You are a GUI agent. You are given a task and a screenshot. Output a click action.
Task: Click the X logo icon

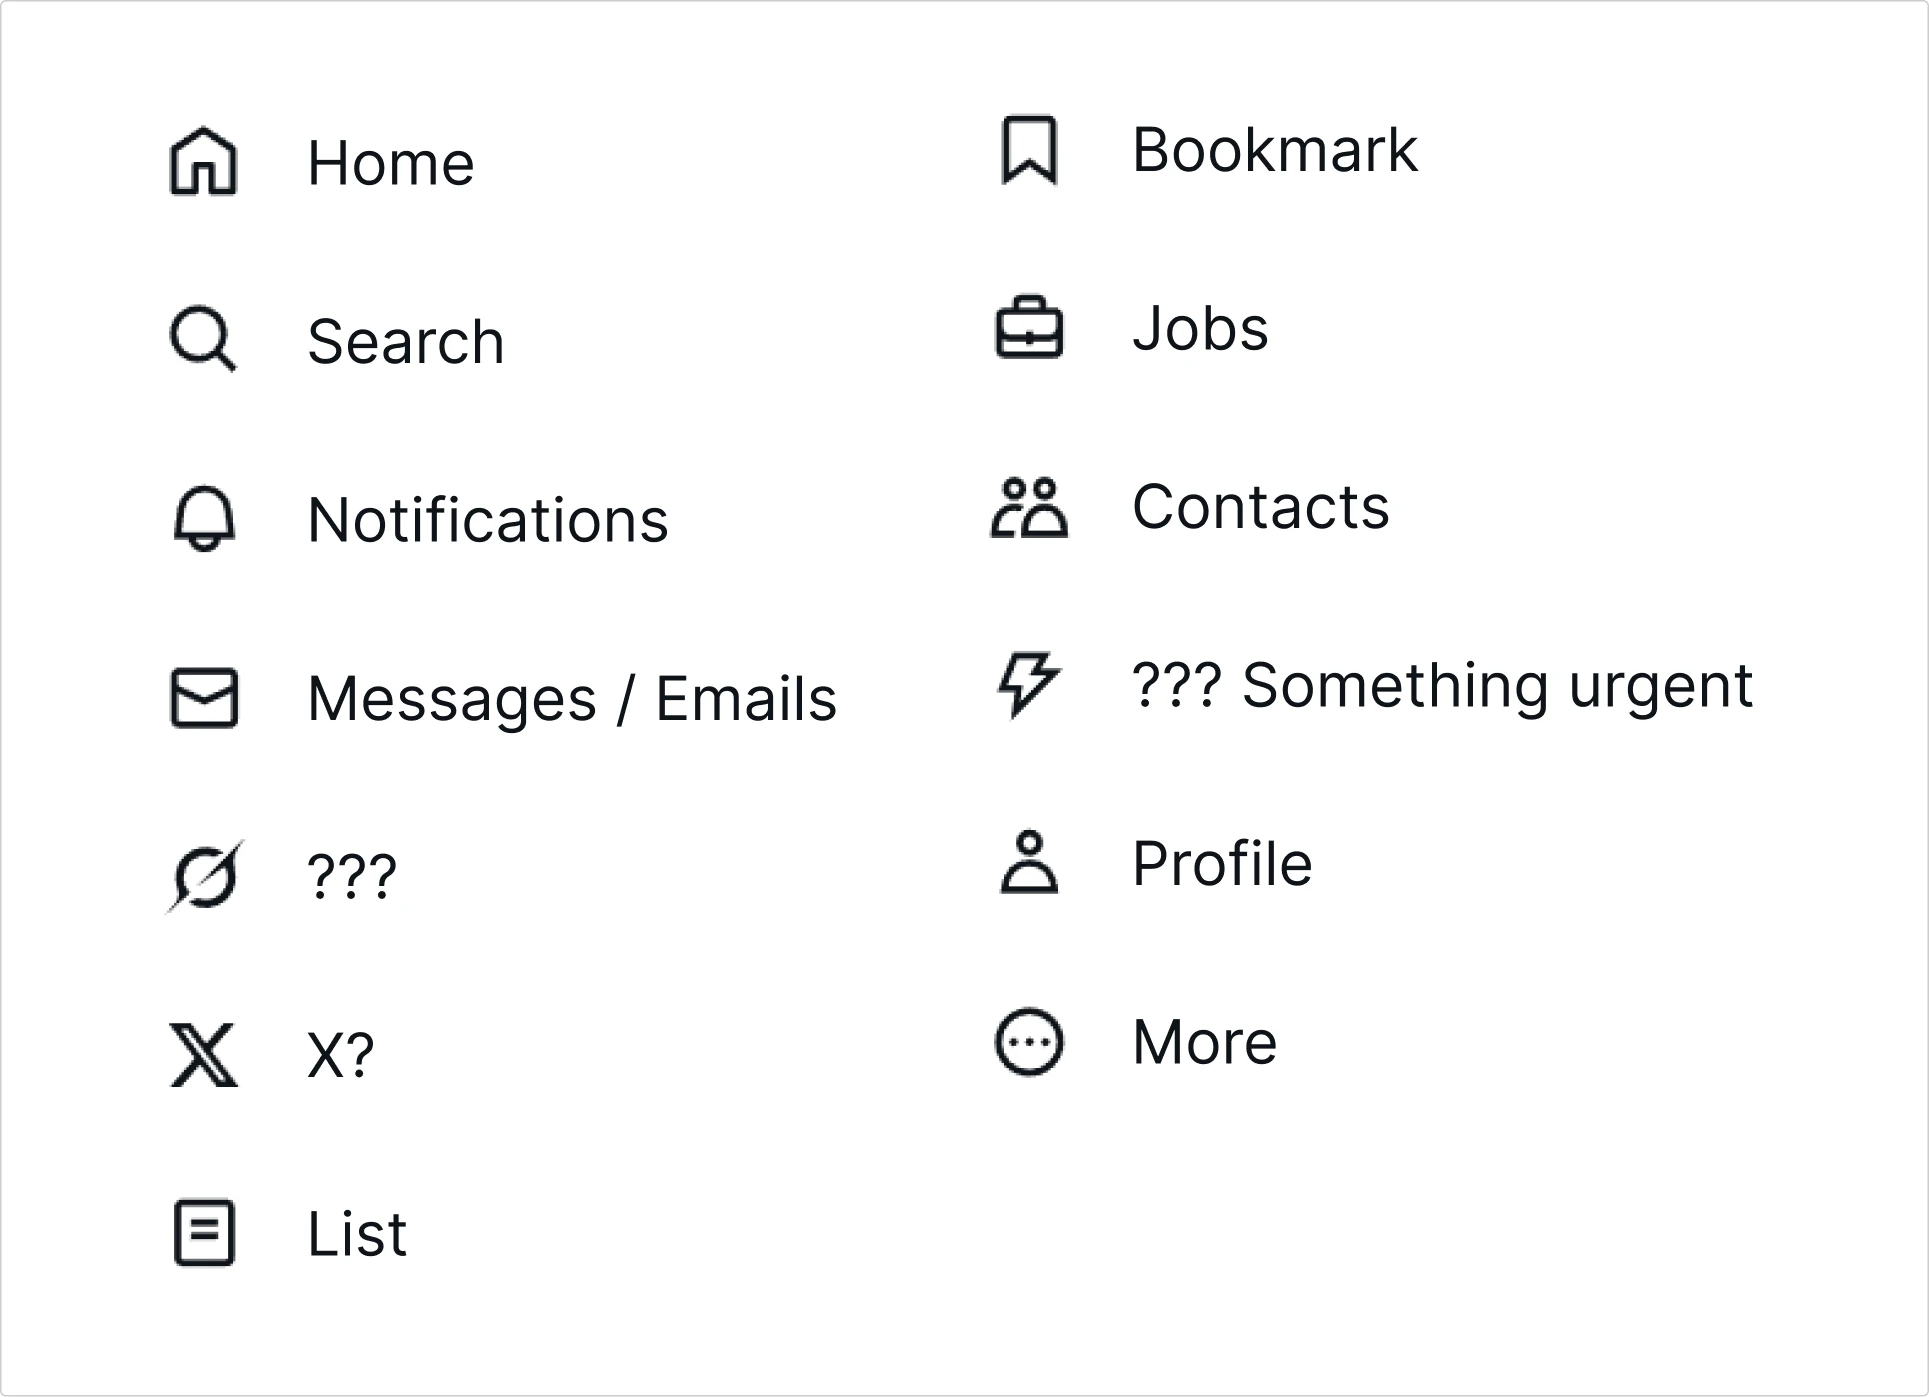click(x=204, y=1055)
